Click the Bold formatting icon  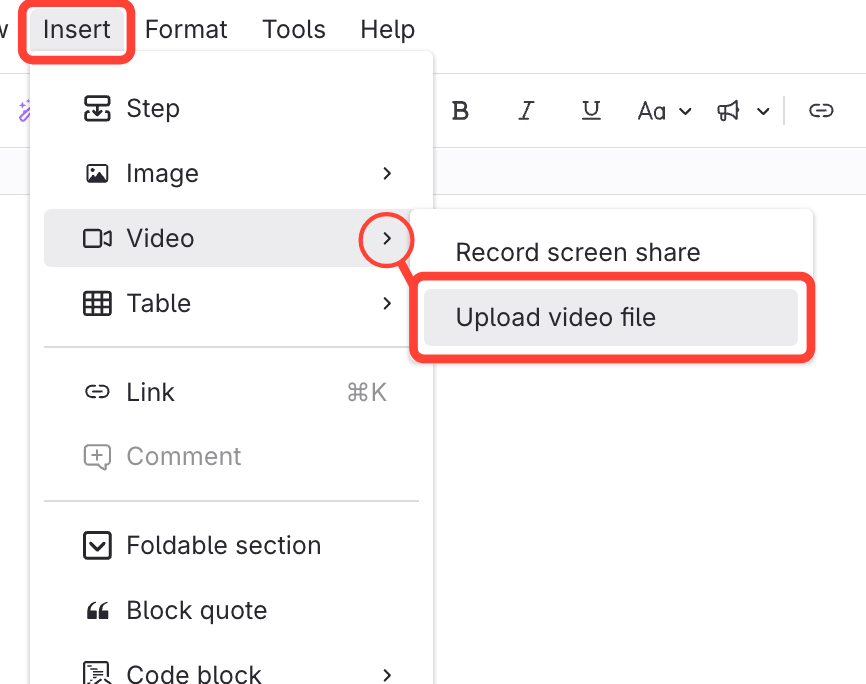(x=460, y=111)
